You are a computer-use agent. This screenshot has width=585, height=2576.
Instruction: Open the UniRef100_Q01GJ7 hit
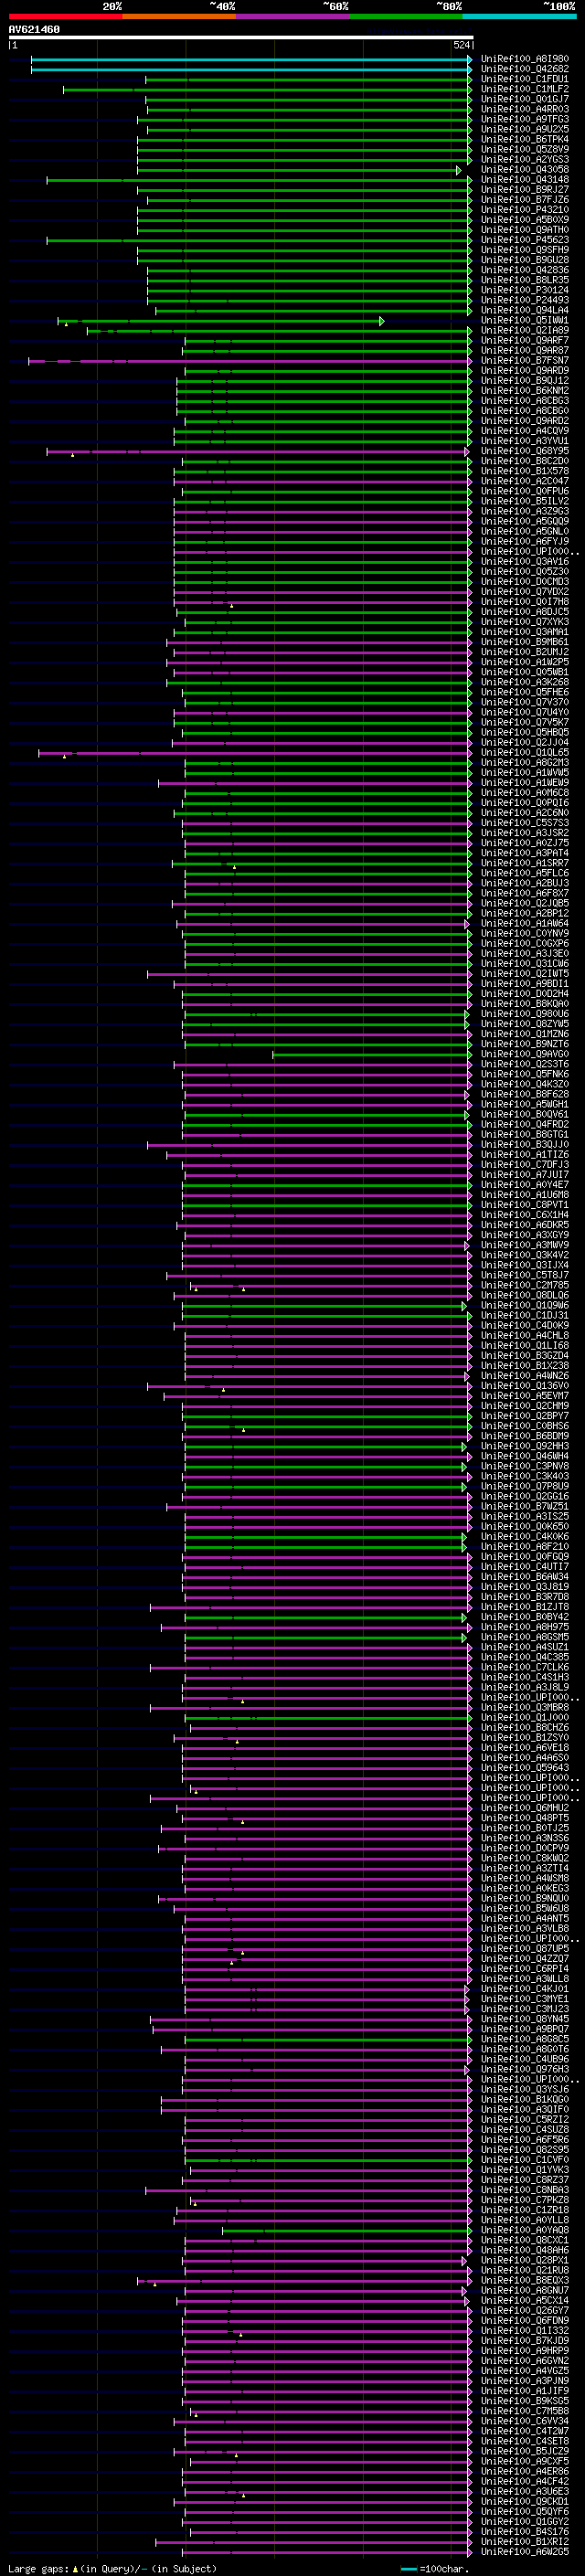[x=525, y=99]
